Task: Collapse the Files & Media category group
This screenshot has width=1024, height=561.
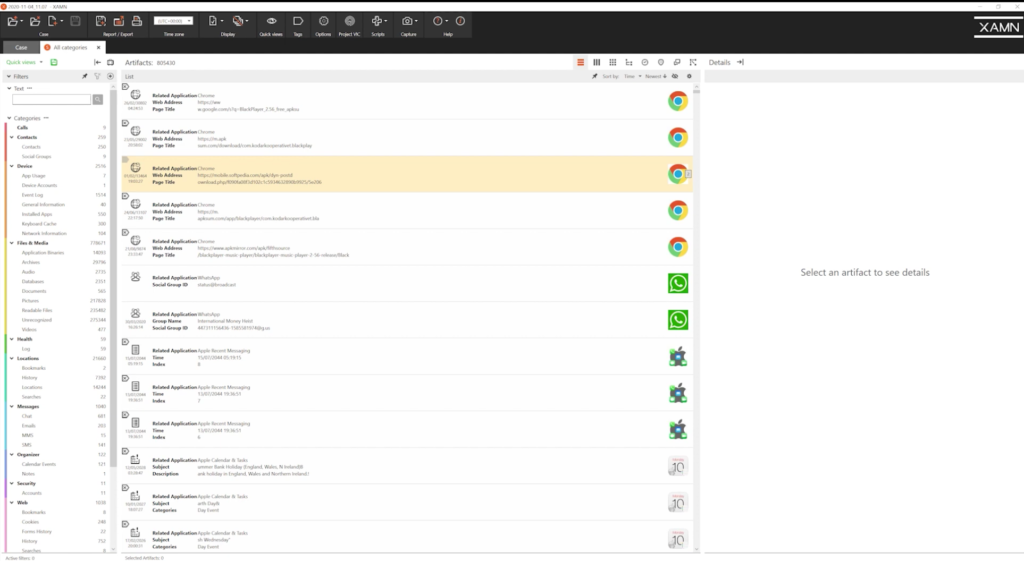Action: [12, 243]
